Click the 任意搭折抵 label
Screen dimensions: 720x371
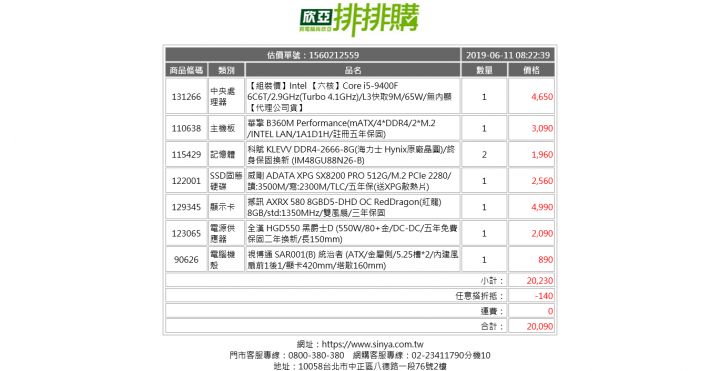click(x=479, y=296)
